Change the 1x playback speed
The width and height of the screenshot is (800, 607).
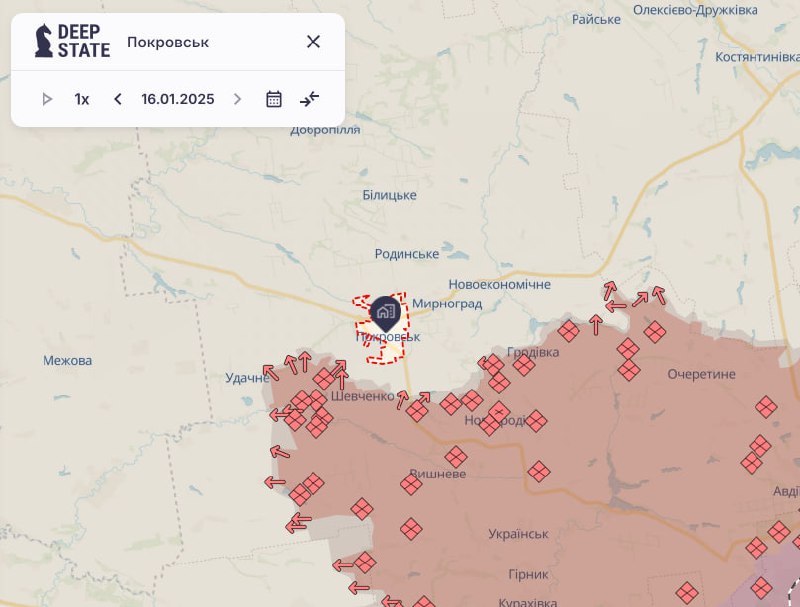tap(82, 99)
